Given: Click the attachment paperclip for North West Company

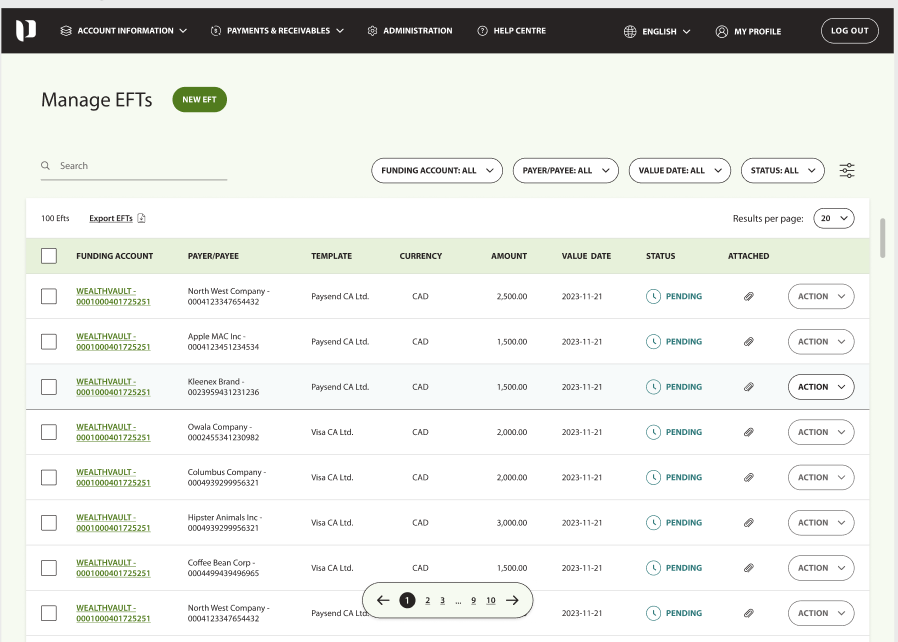Looking at the screenshot, I should 748,296.
